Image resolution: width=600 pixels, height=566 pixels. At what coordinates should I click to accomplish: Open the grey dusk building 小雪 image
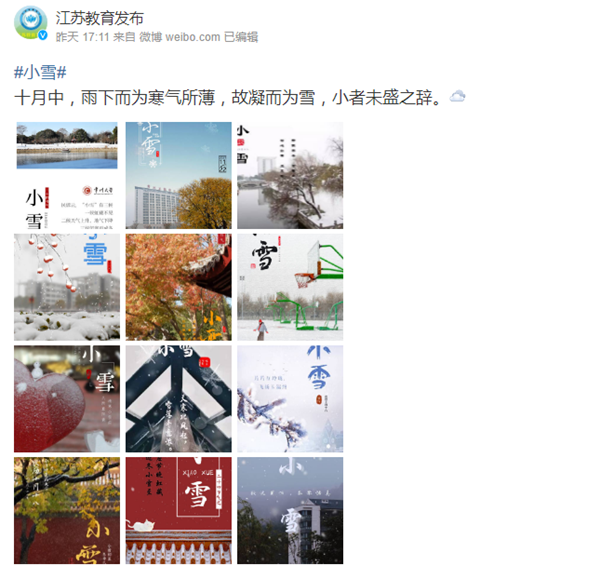tap(290, 511)
